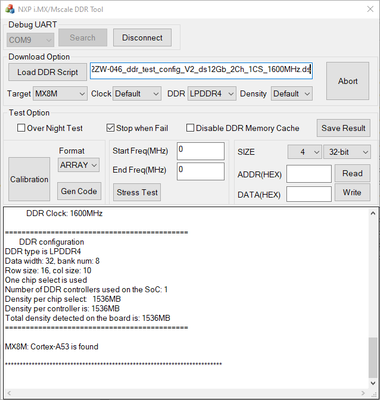
Task: Click 'DDR type is LPDDR4' log line
Action: click(x=43, y=251)
